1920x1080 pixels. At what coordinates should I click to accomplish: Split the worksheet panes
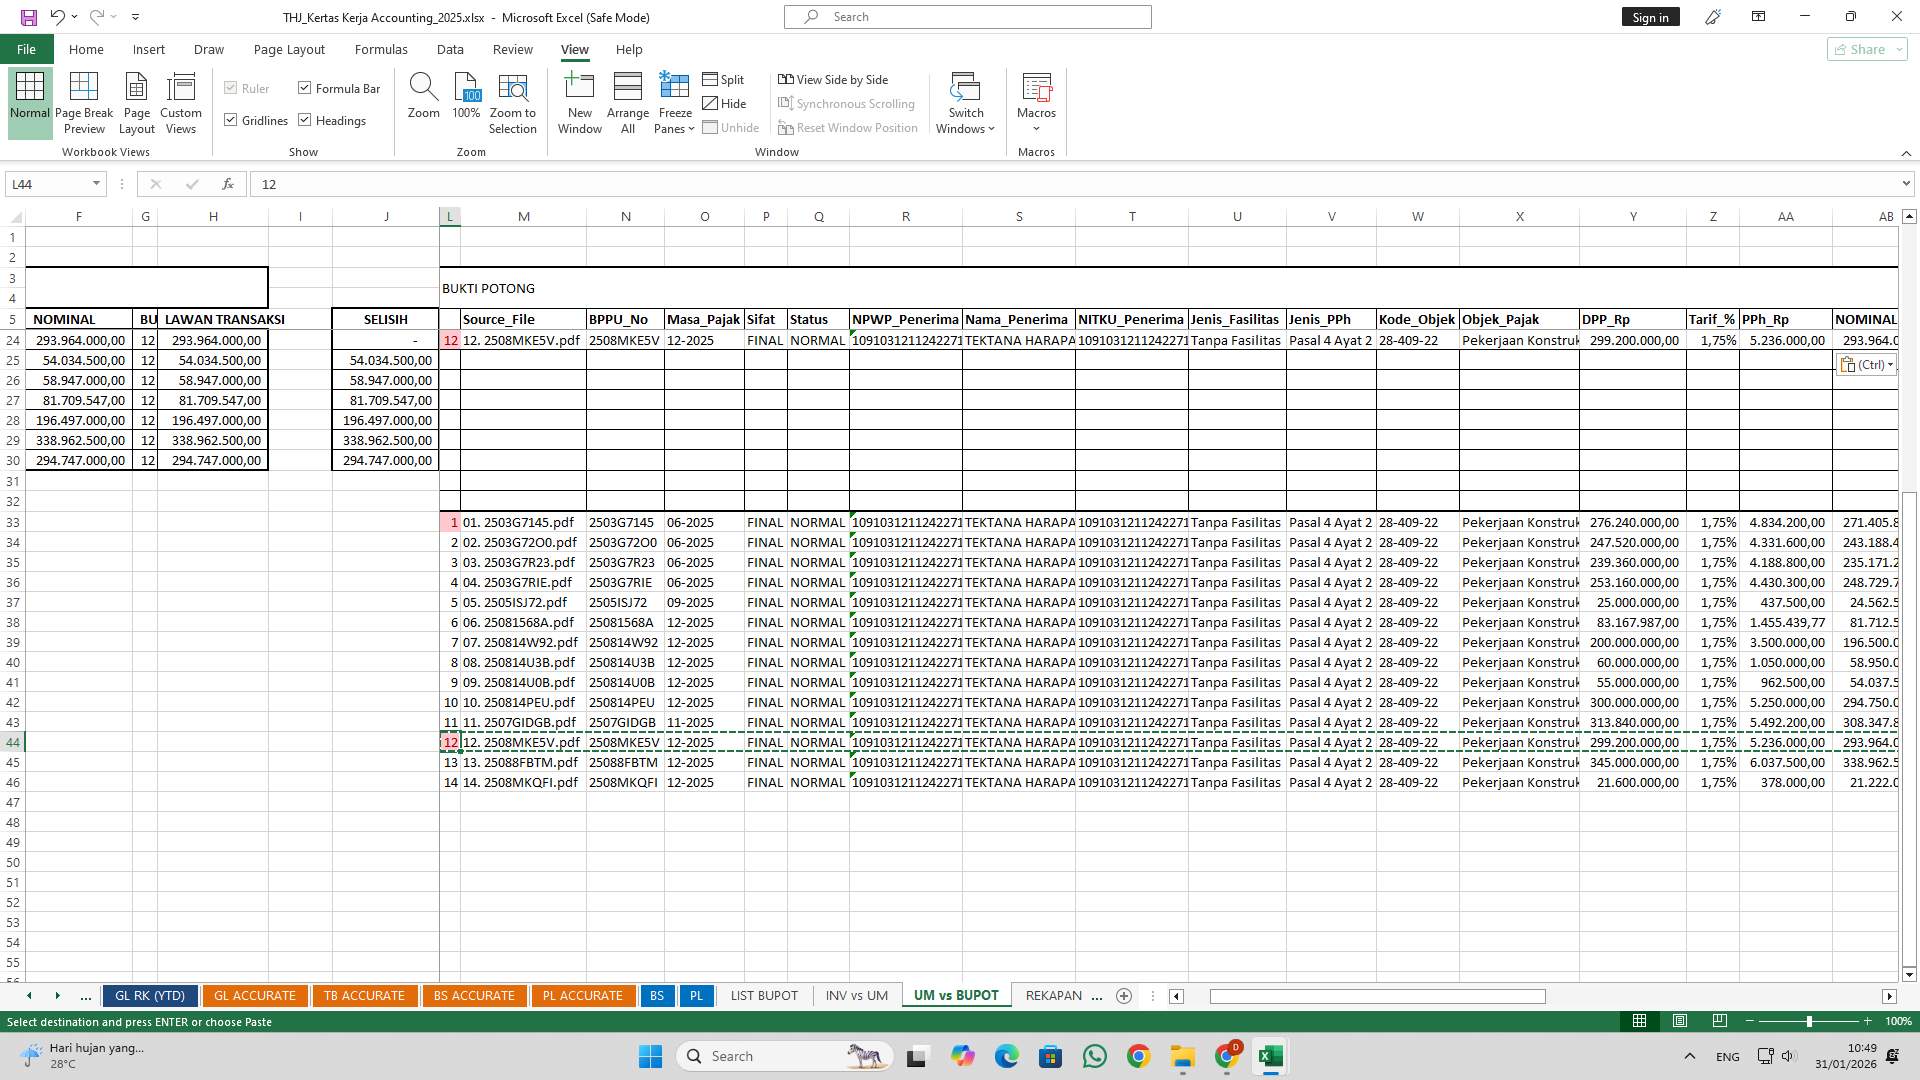coord(724,79)
